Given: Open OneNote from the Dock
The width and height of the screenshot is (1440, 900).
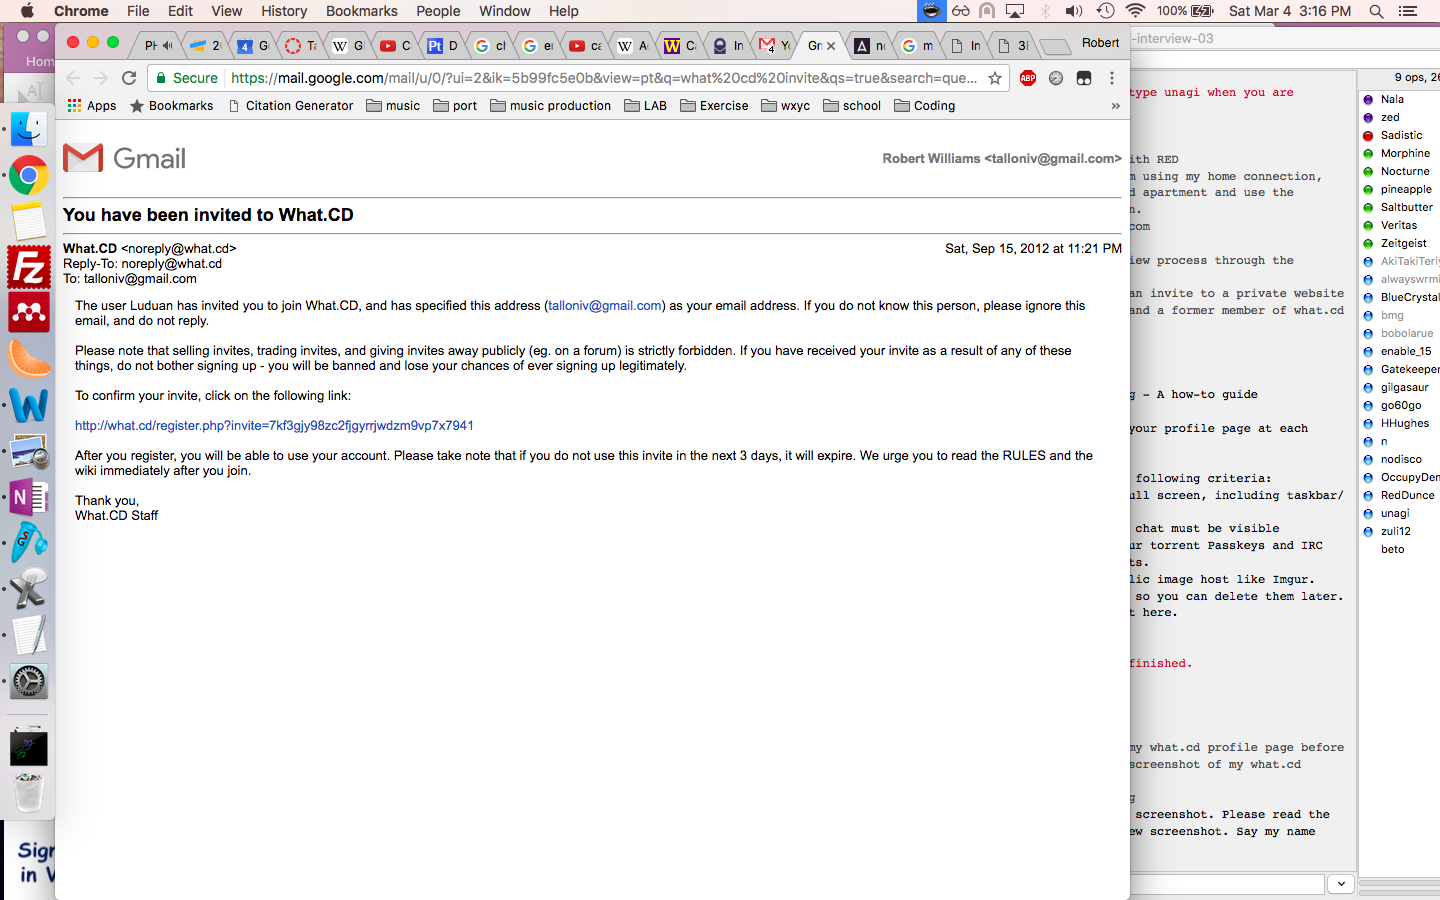Looking at the screenshot, I should pos(29,497).
